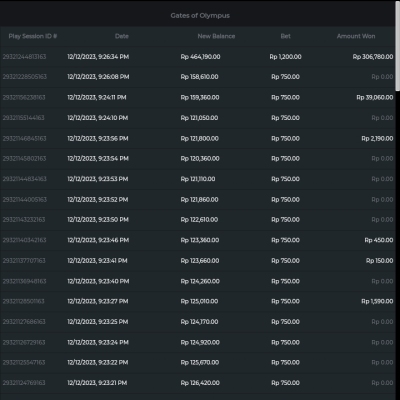Click the vertical scrollbar thumb

click(x=398, y=46)
